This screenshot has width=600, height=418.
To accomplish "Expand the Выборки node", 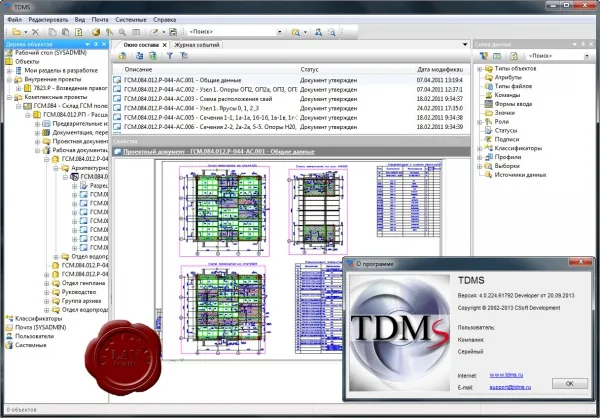I will 479,166.
